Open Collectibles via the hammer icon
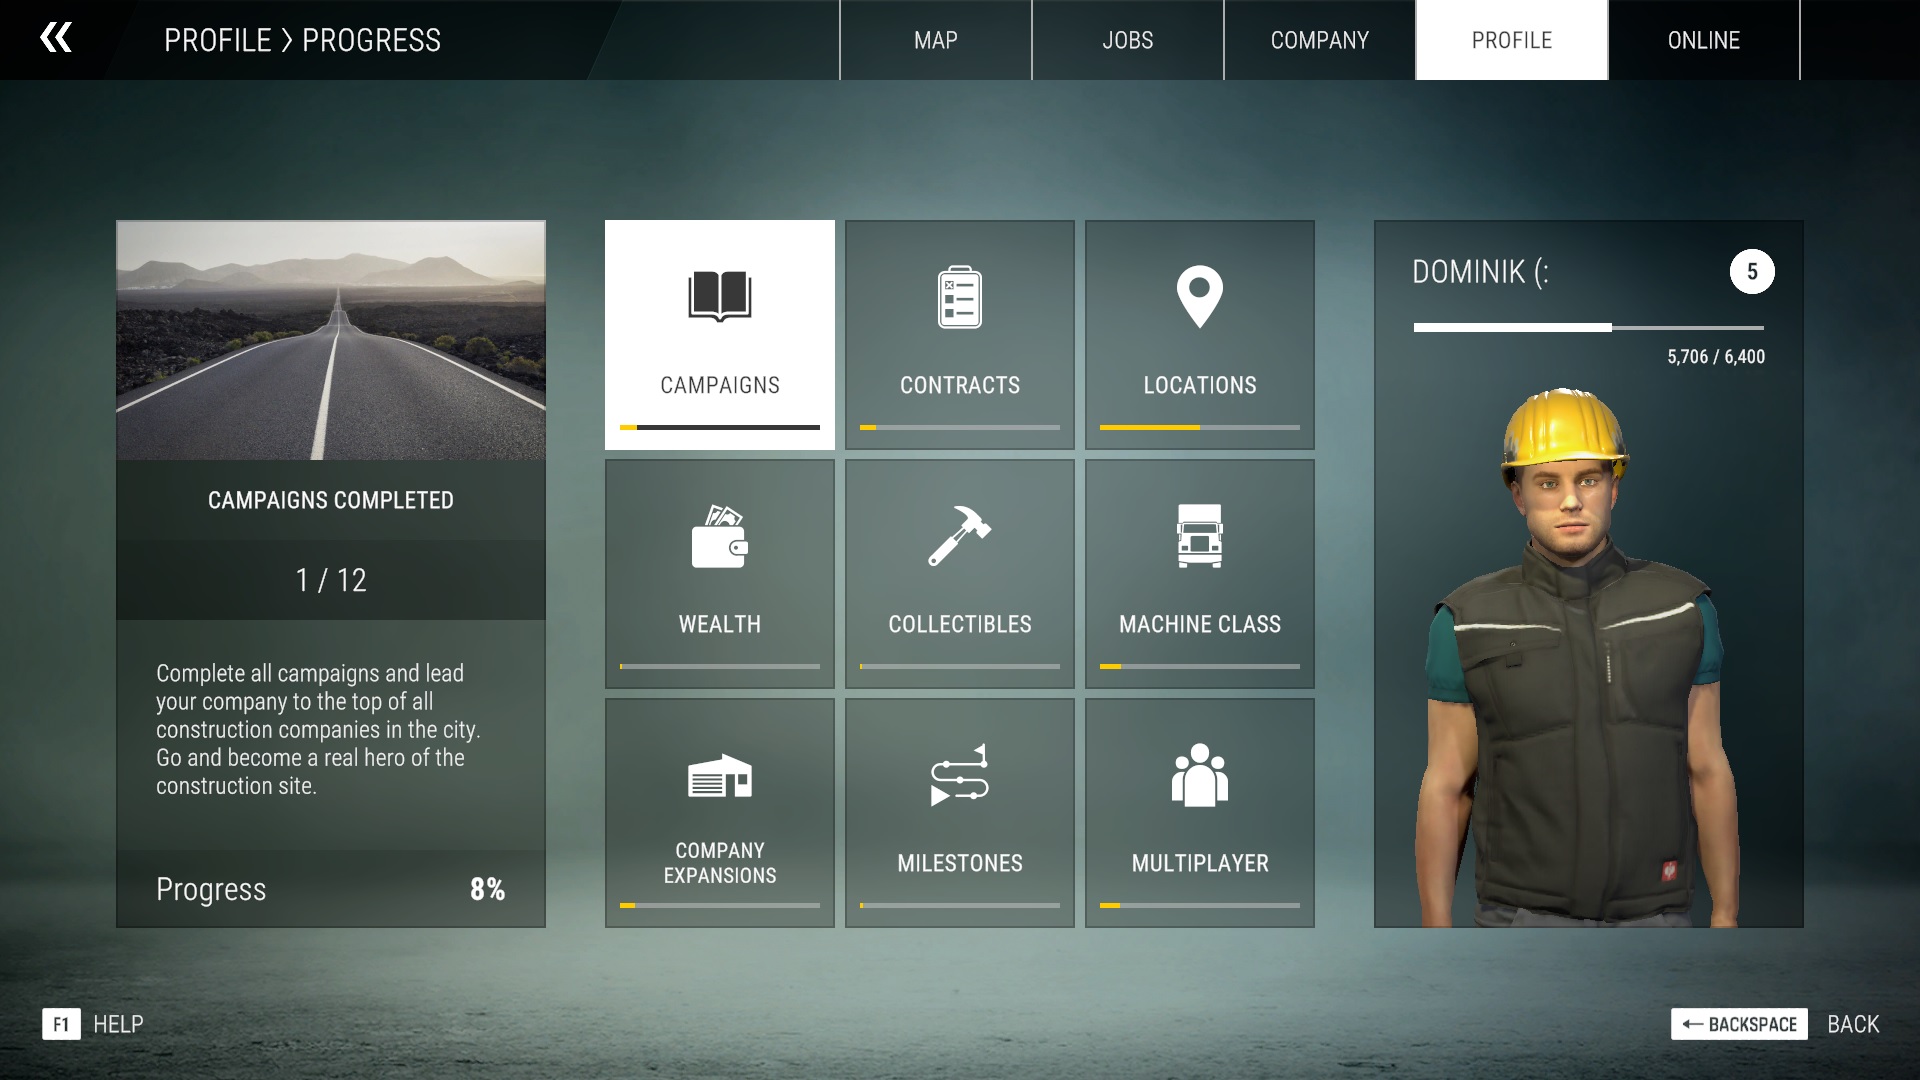 [x=959, y=536]
